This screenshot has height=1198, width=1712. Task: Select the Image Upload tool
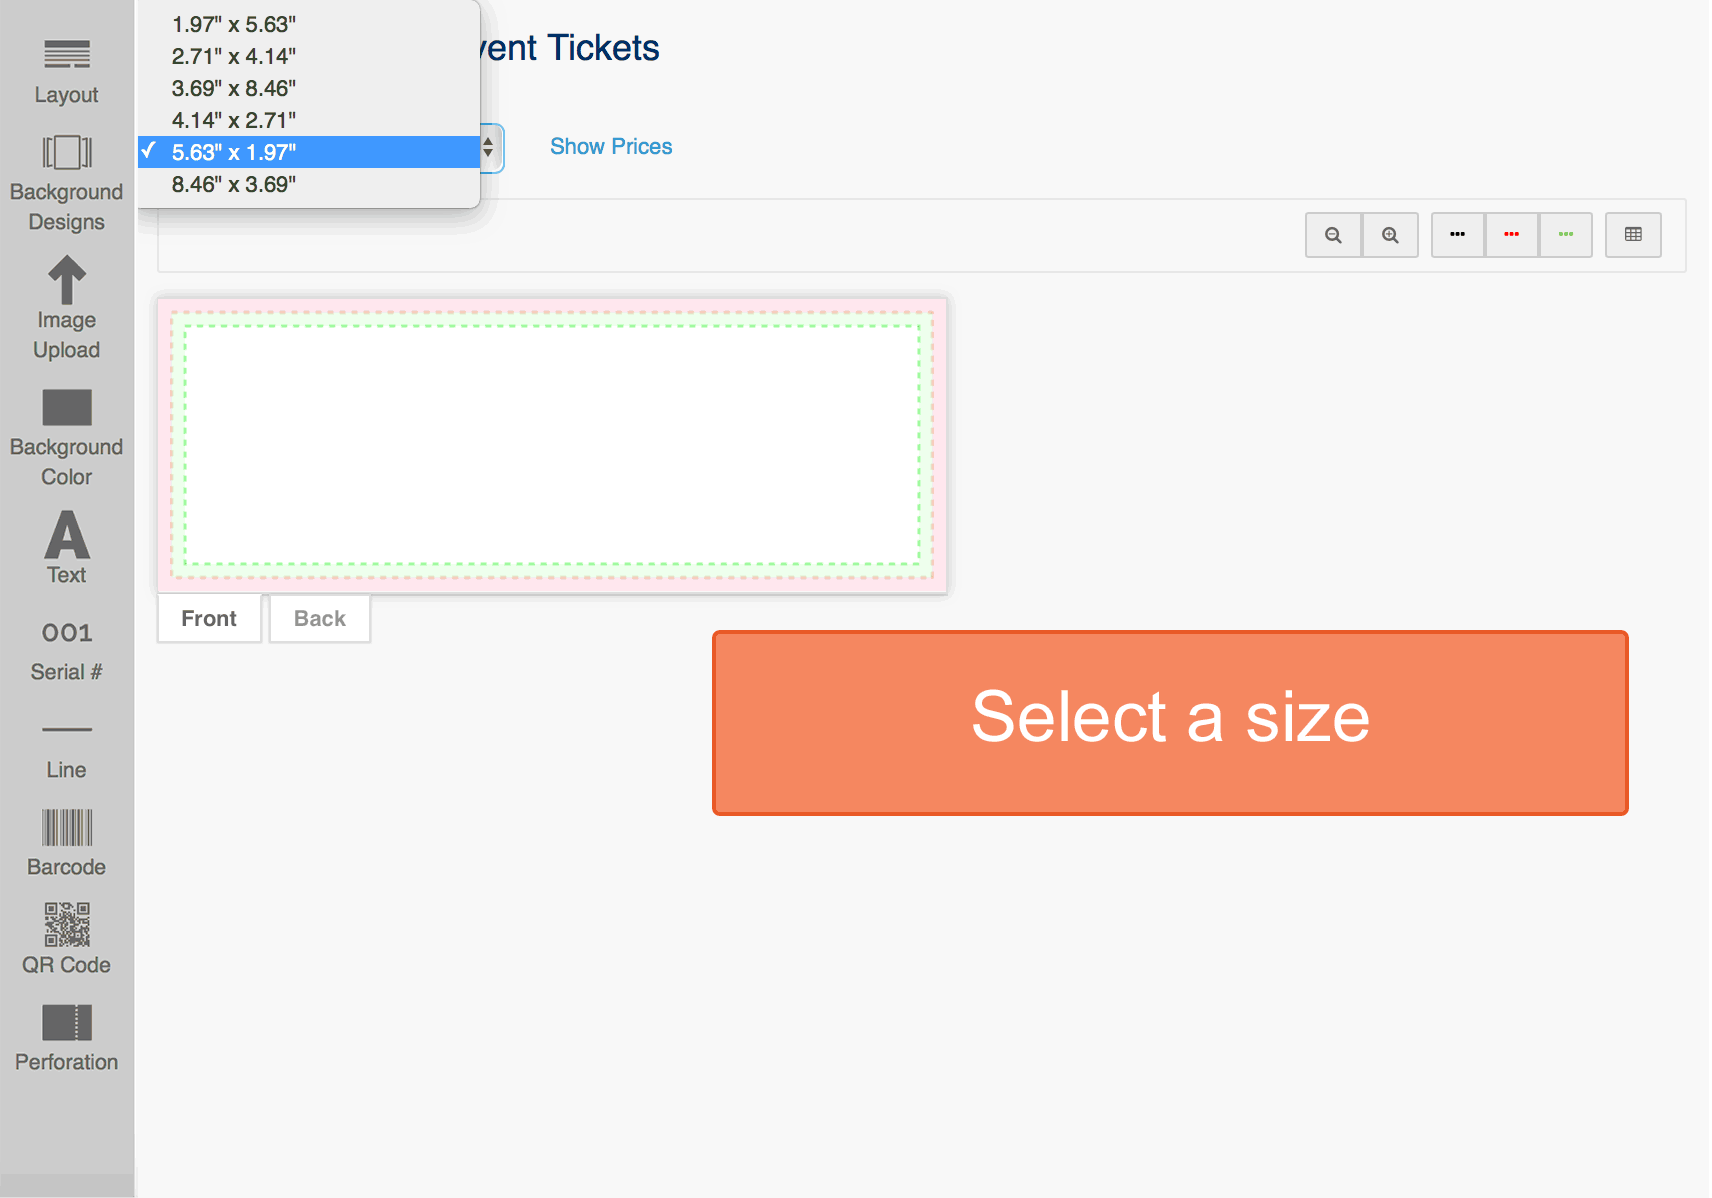click(66, 308)
